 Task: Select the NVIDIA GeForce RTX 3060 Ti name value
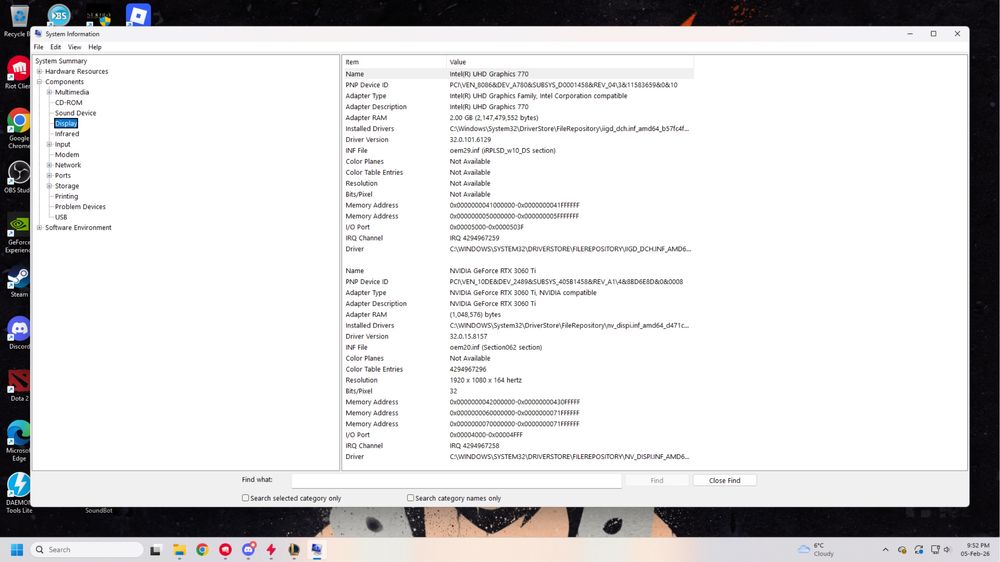click(x=492, y=270)
